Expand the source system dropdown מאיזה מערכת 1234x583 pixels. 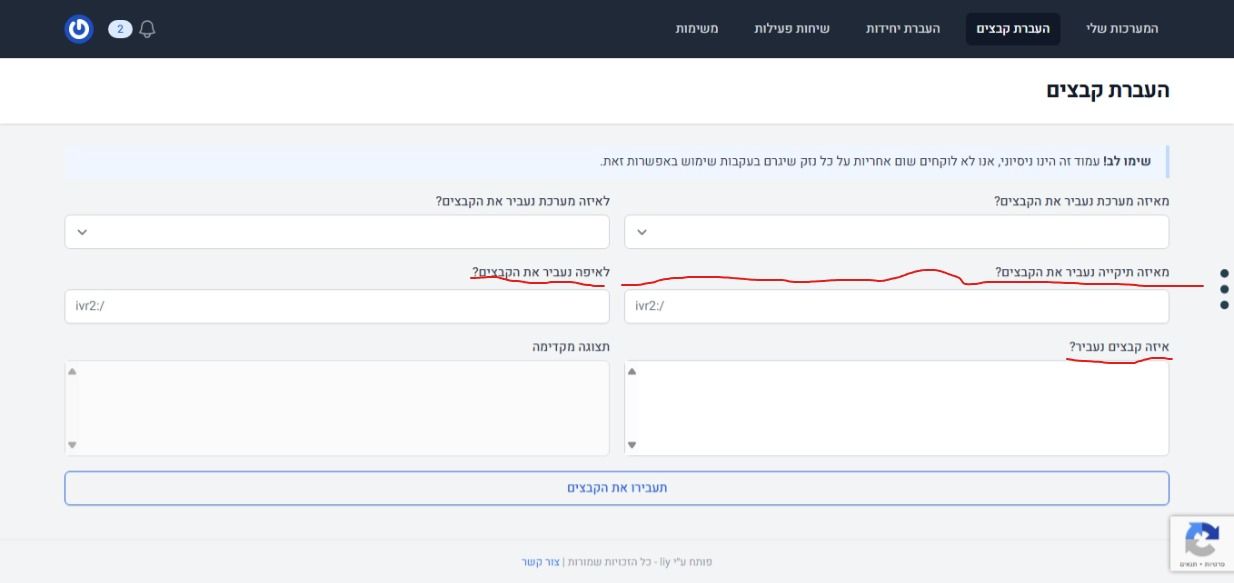click(896, 232)
